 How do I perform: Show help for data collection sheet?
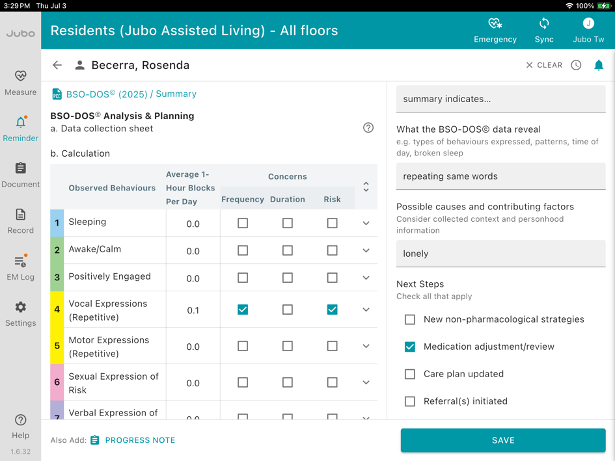tap(368, 128)
